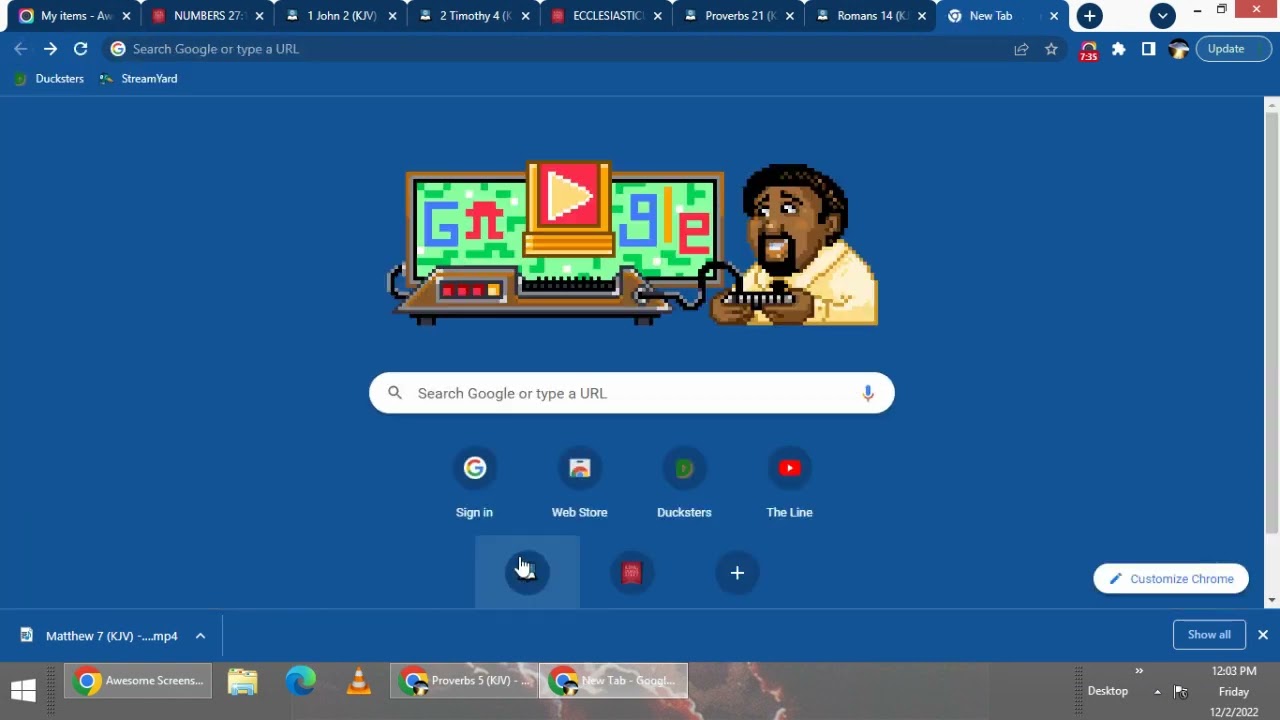Switch to Proverbs 5 (KJV) Chrome window
The image size is (1280, 720).
pos(465,681)
